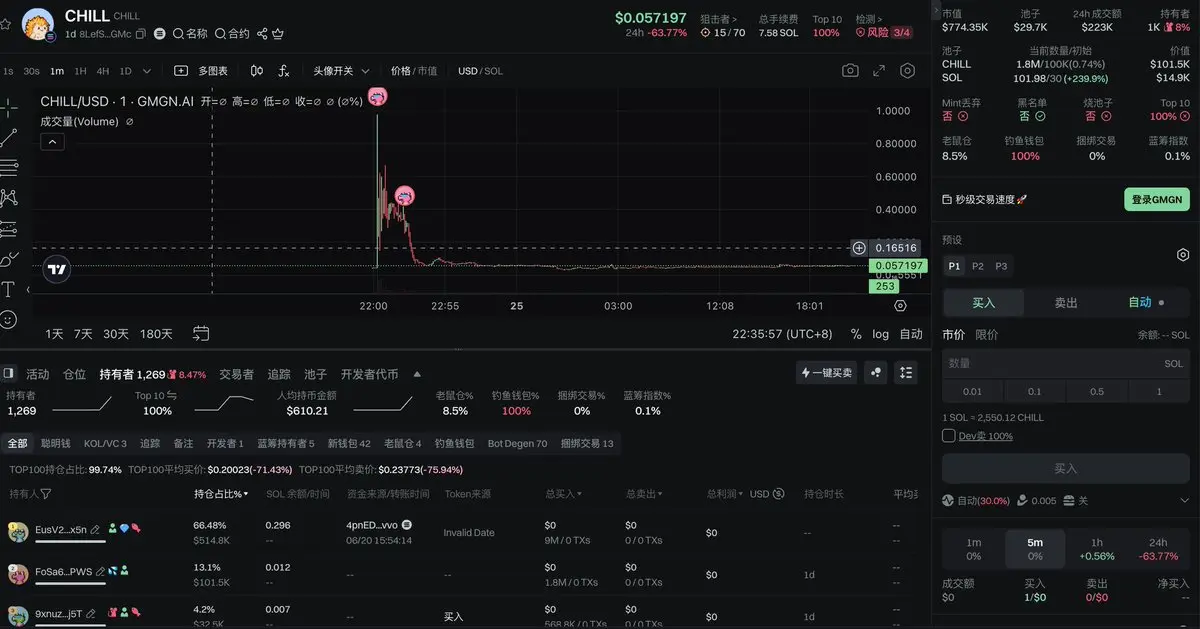Select the trend line drawing tool

pos(9,138)
